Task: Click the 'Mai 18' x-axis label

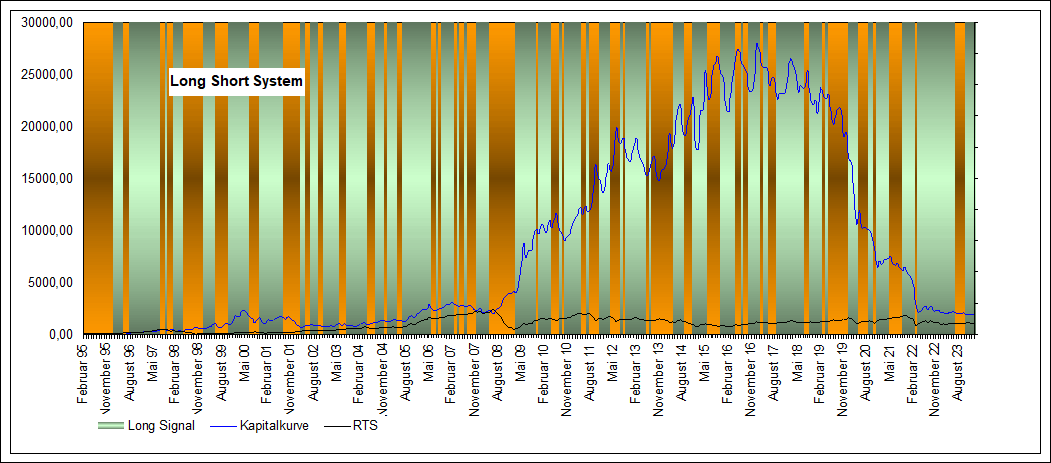Action: [x=797, y=363]
